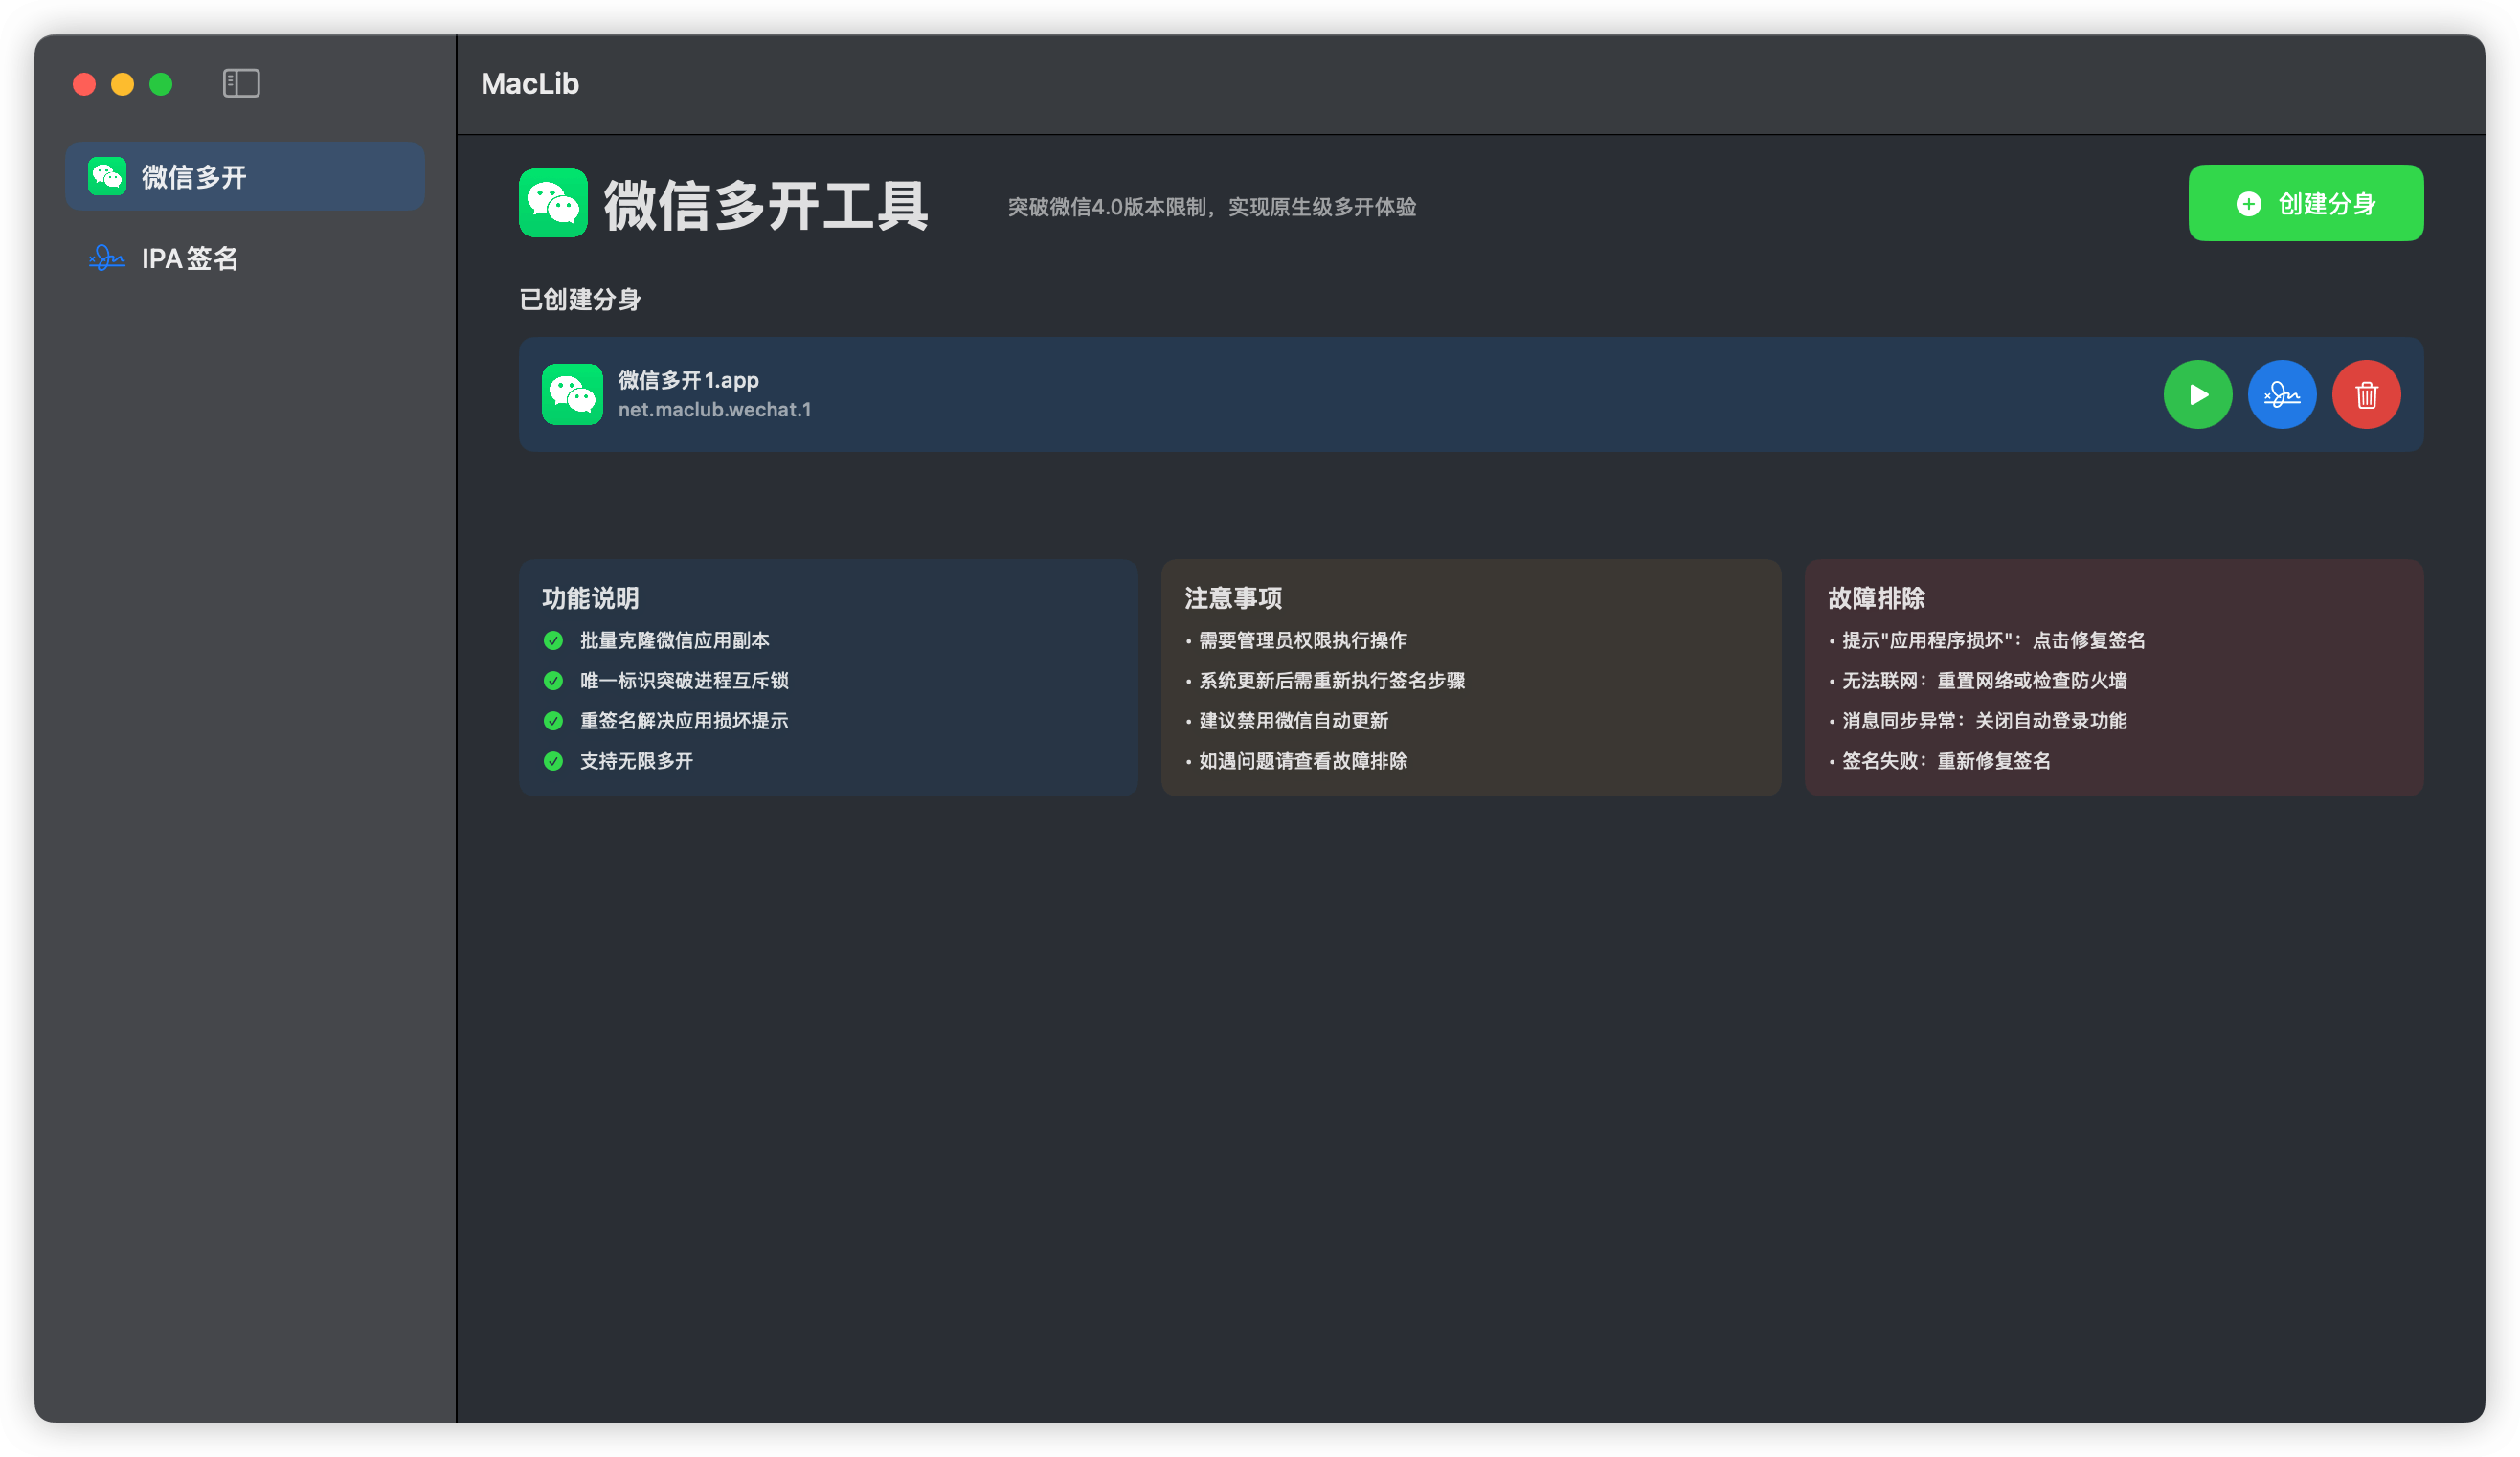Image resolution: width=2520 pixels, height=1457 pixels.
Task: Click the WeChat icon of 微信多开 1.app
Action: tap(572, 394)
